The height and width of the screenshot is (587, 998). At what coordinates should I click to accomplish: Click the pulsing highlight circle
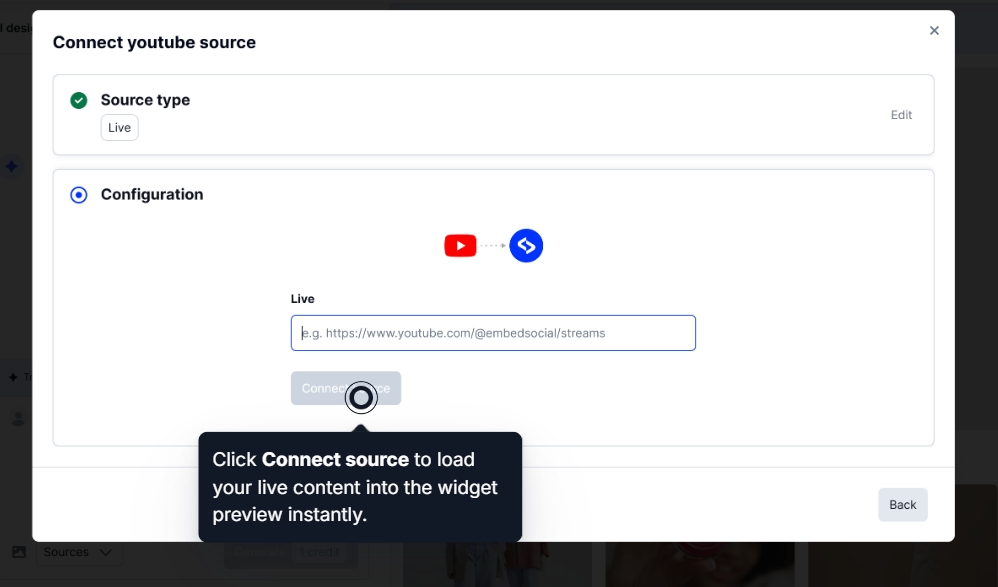pyautogui.click(x=361, y=397)
